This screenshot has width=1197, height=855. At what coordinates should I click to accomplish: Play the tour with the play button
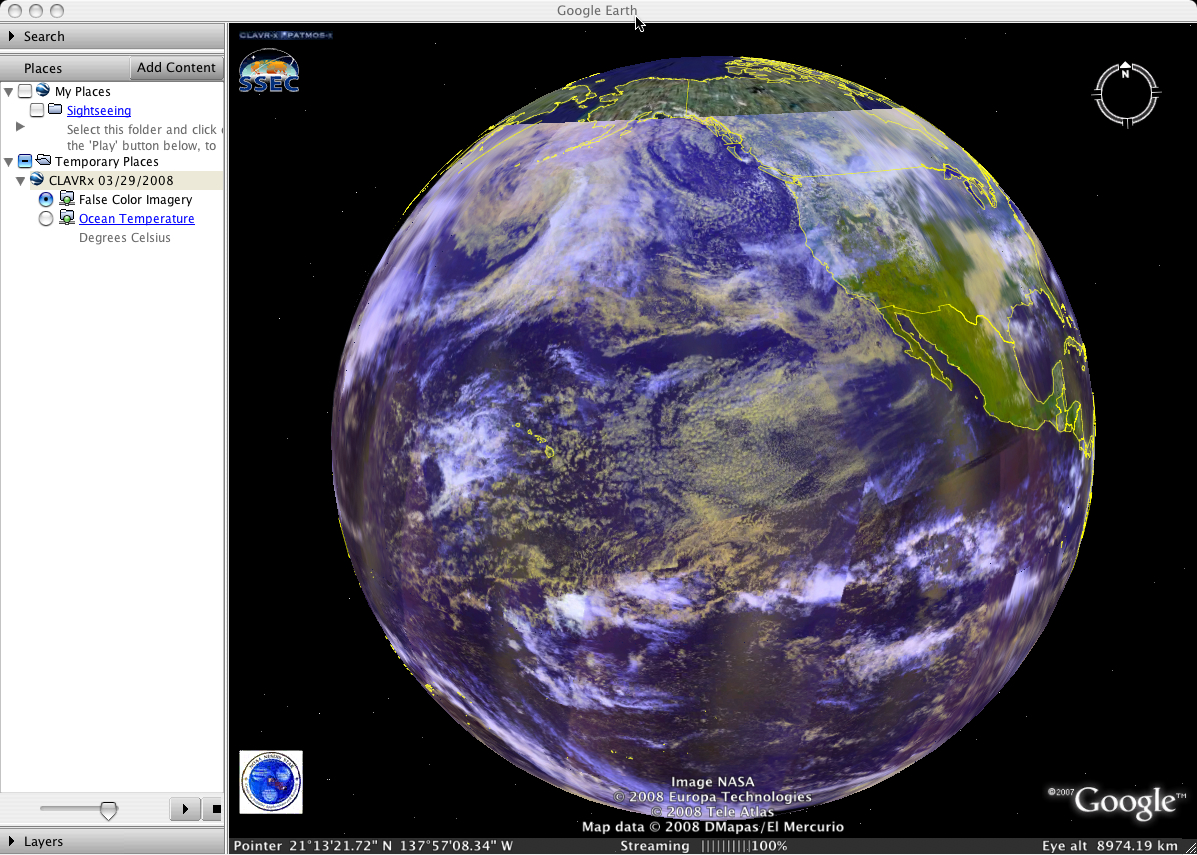pyautogui.click(x=185, y=808)
